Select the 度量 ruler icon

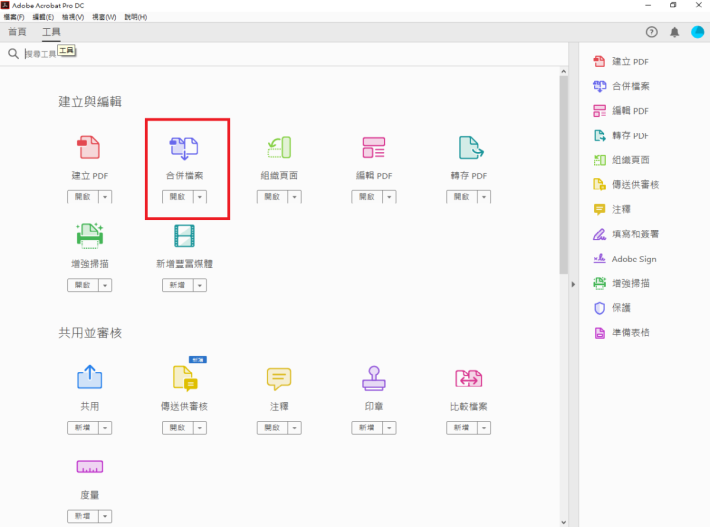tap(90, 466)
